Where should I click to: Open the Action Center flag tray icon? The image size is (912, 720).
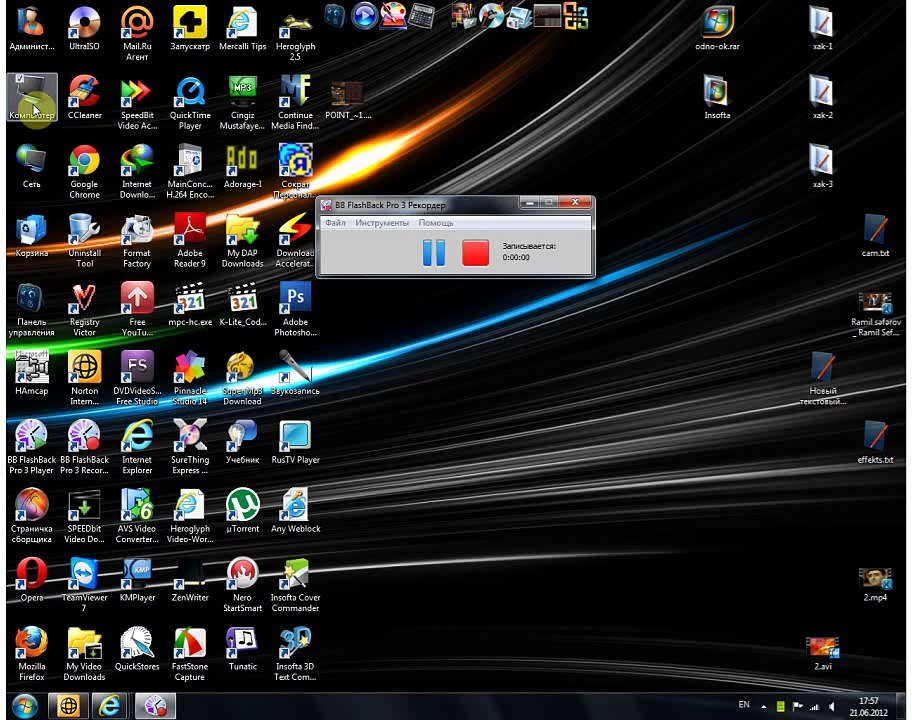797,707
